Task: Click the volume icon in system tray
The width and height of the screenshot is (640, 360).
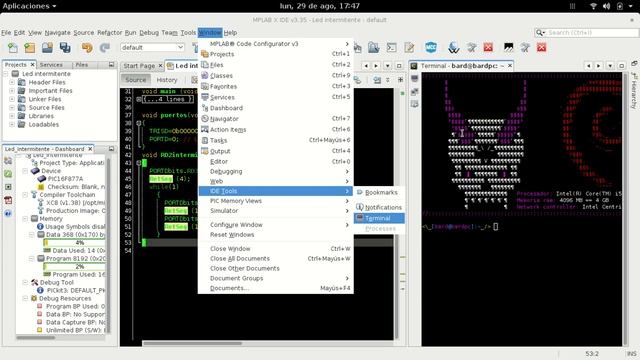Action: coord(607,6)
